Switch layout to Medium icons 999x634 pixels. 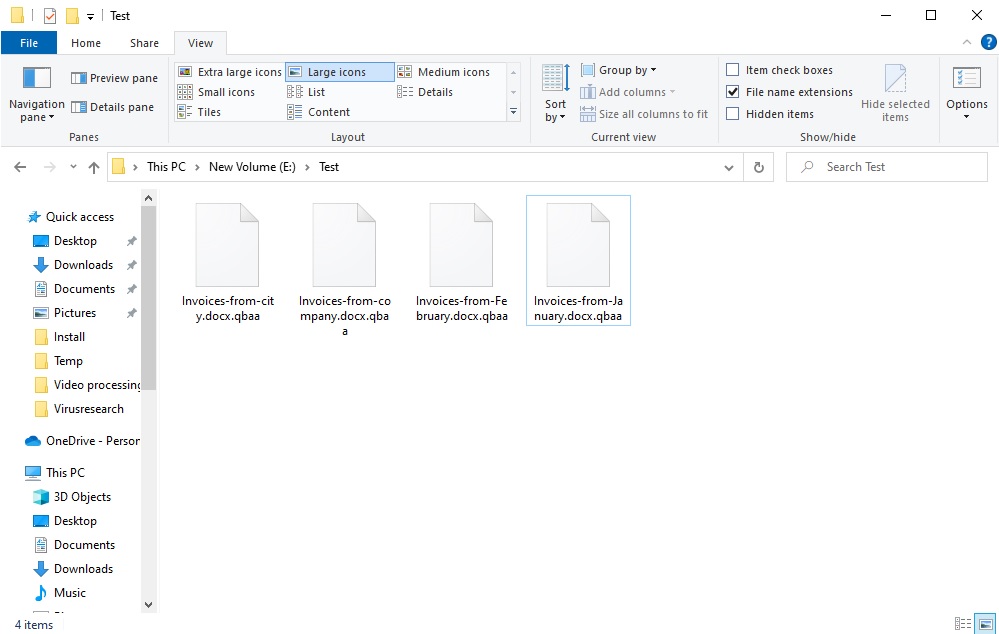tap(444, 72)
